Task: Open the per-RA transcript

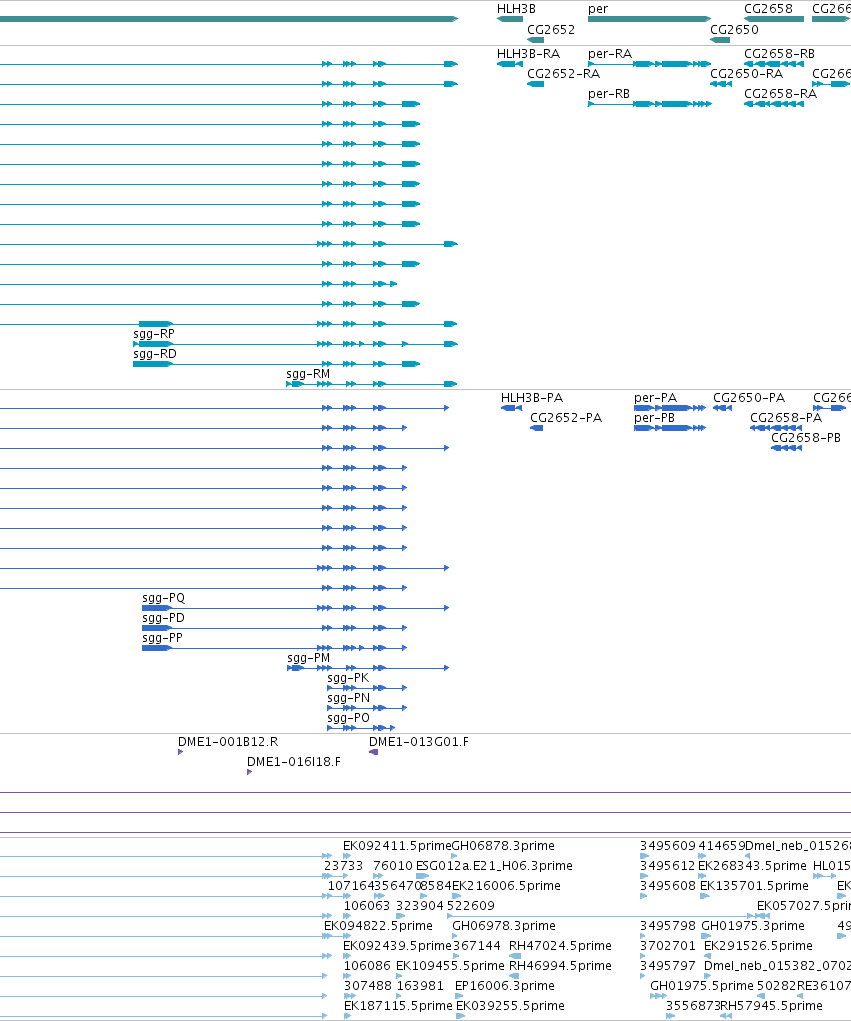Action: (x=649, y=64)
